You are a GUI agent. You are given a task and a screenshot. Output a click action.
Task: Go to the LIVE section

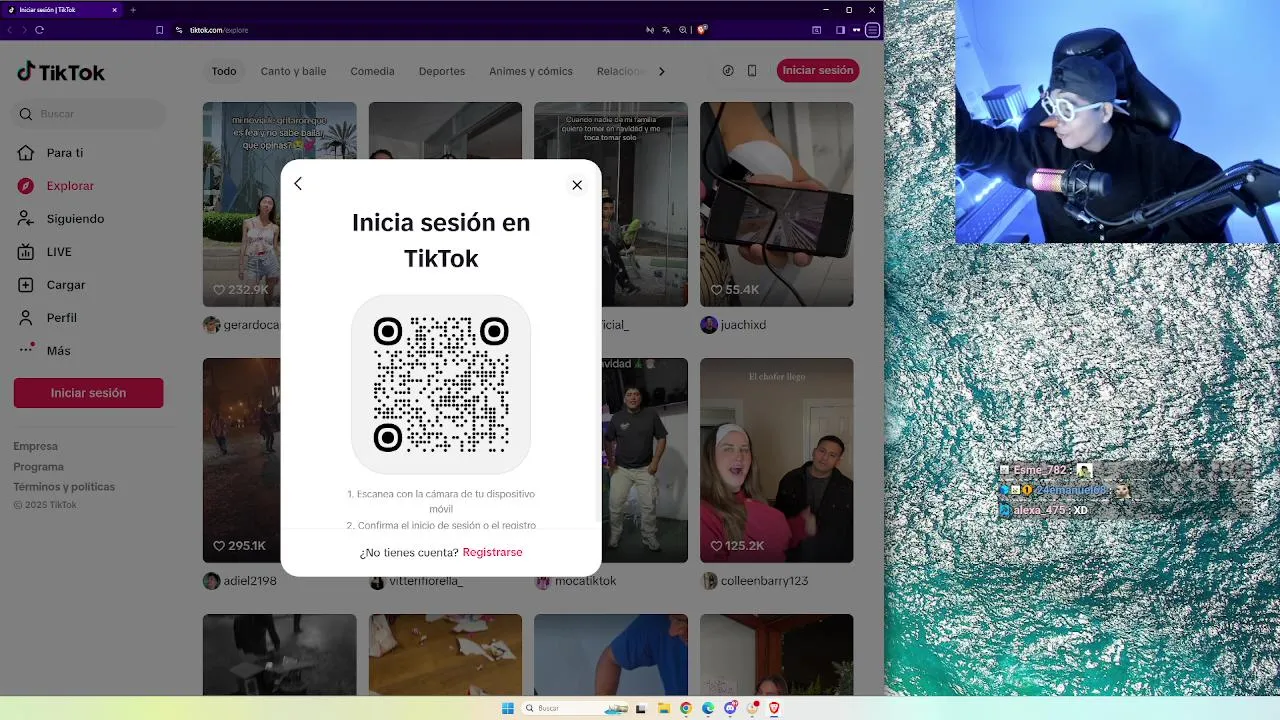pyautogui.click(x=59, y=252)
